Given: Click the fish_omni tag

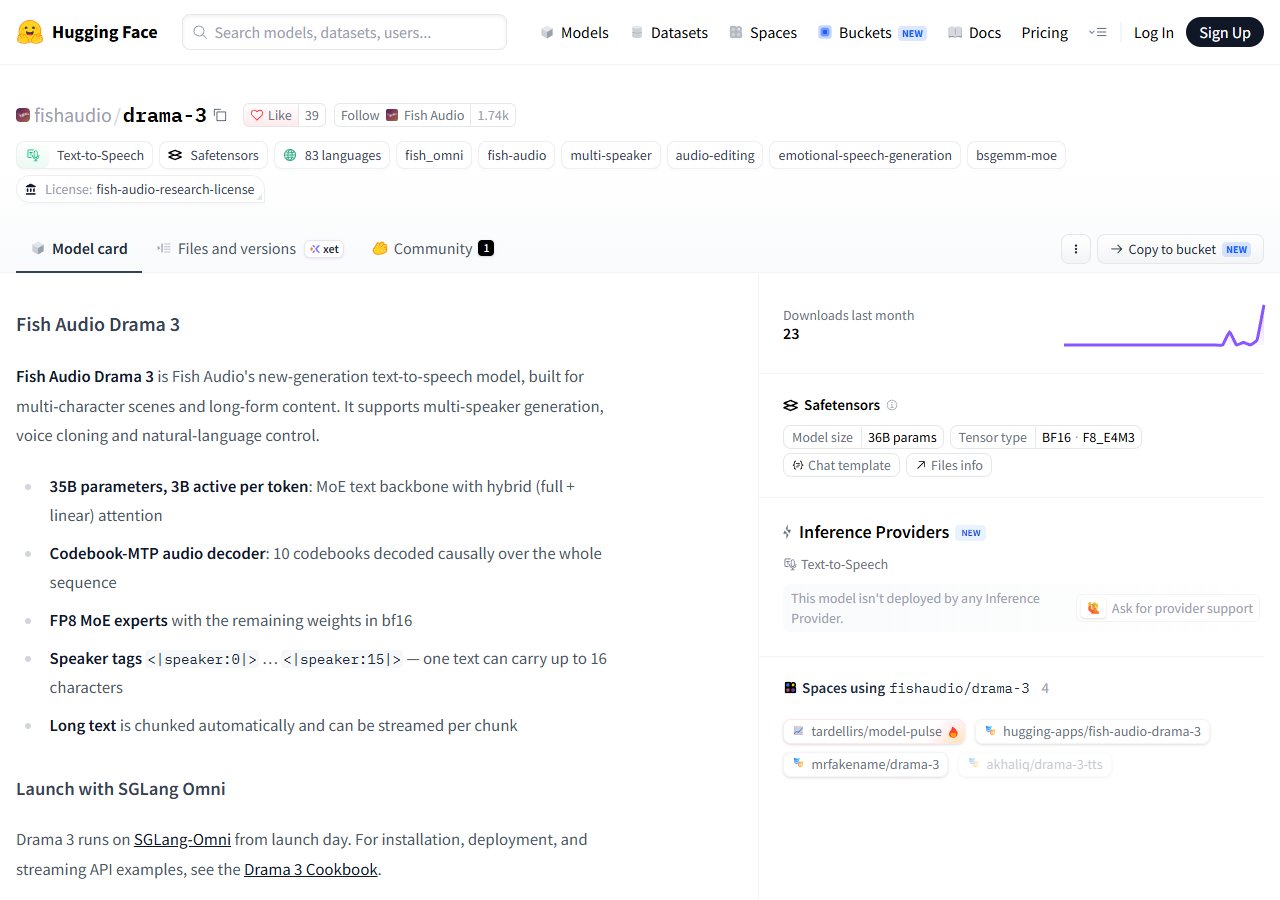Looking at the screenshot, I should point(434,155).
